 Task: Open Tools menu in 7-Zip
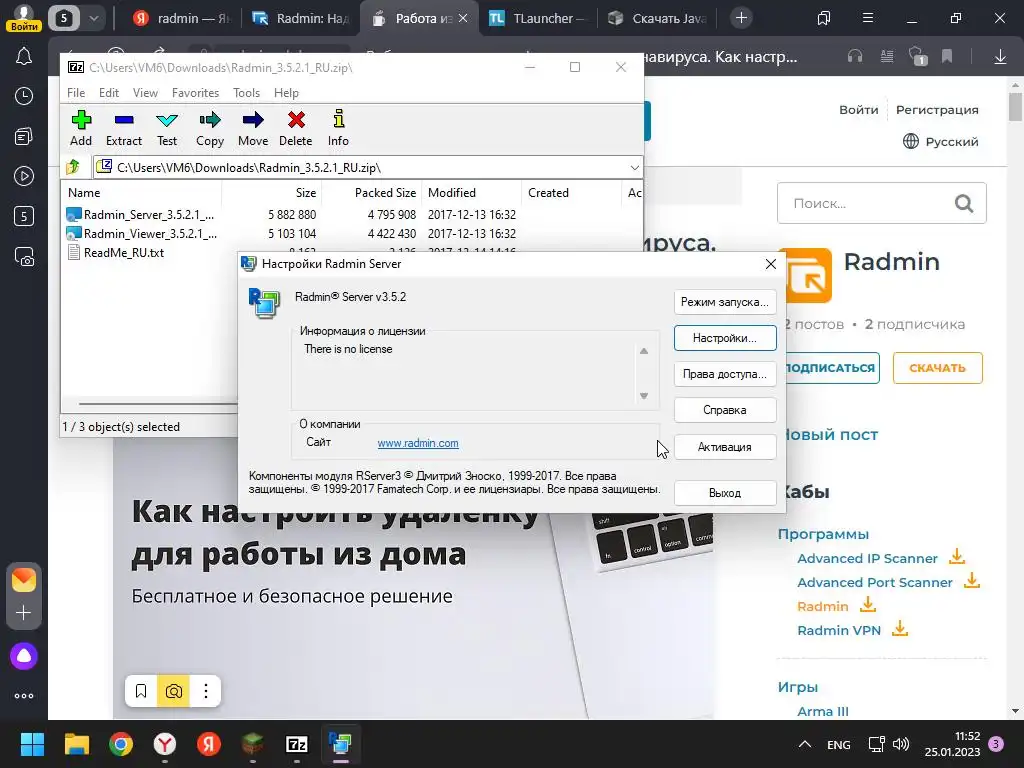tap(246, 93)
